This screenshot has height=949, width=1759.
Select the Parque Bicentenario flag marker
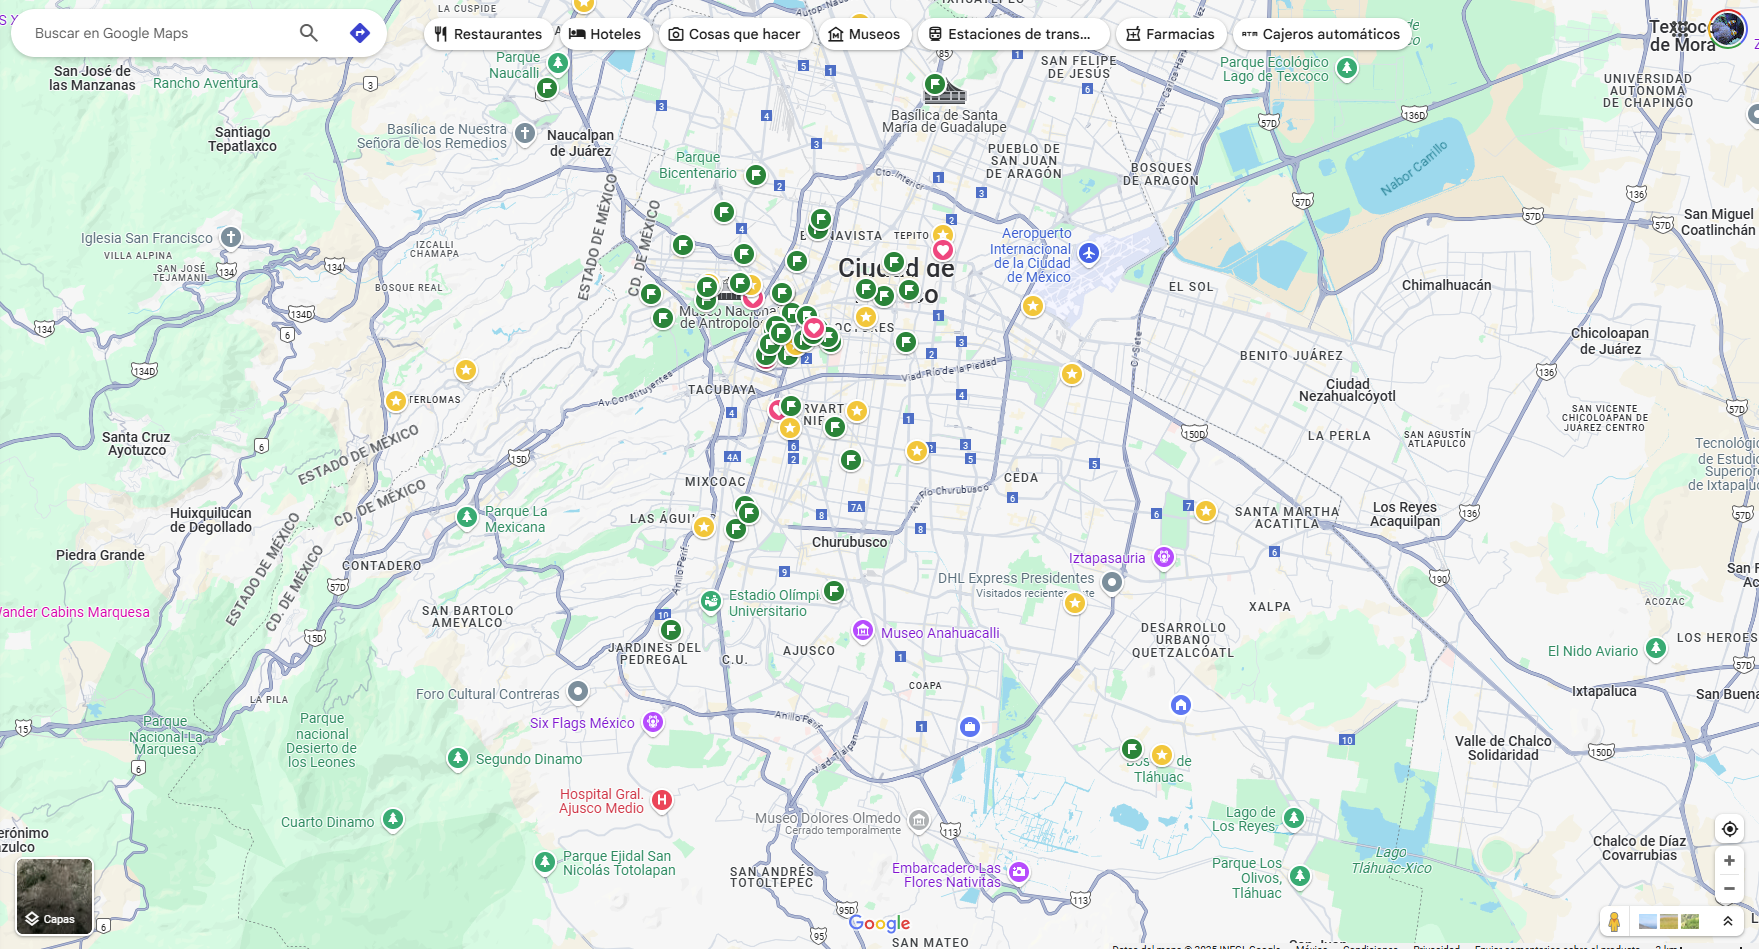[x=756, y=176]
